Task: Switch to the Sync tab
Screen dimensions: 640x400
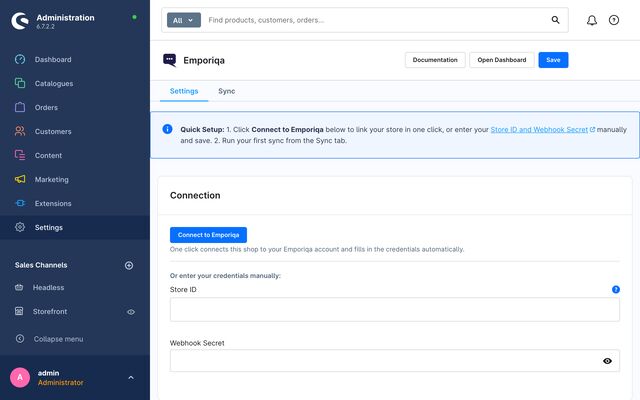Action: tap(227, 91)
